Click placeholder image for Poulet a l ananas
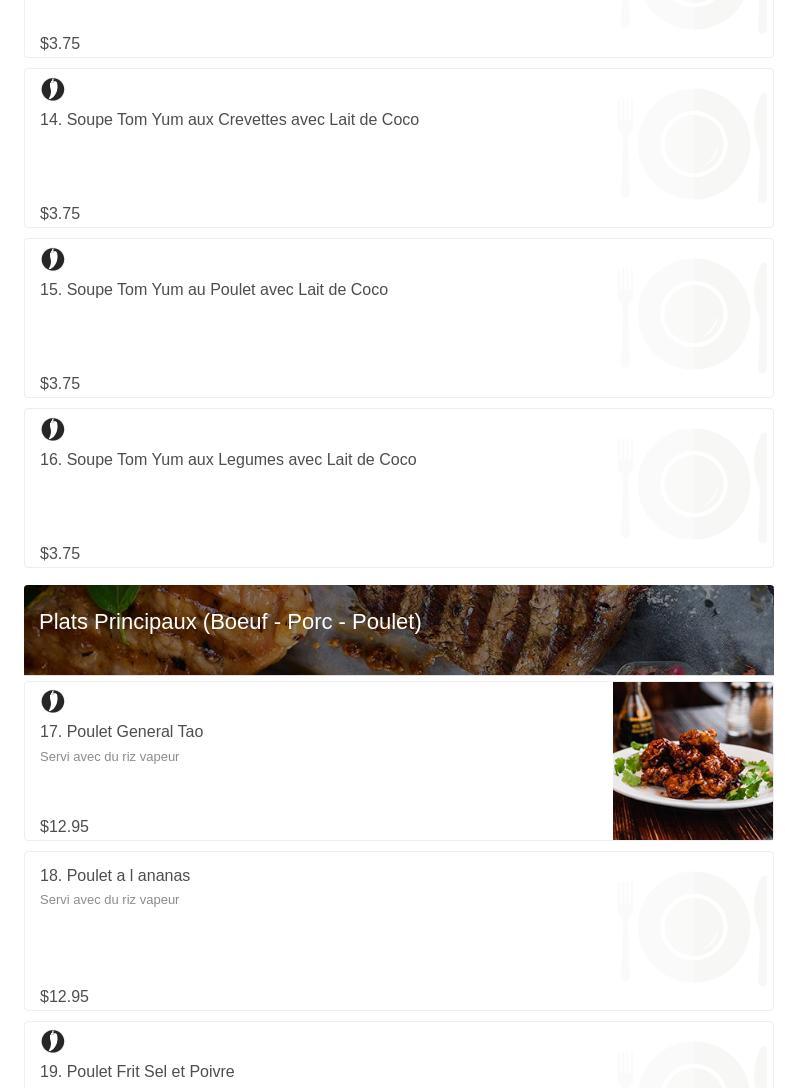Image resolution: width=785 pixels, height=1088 pixels. pos(692,928)
